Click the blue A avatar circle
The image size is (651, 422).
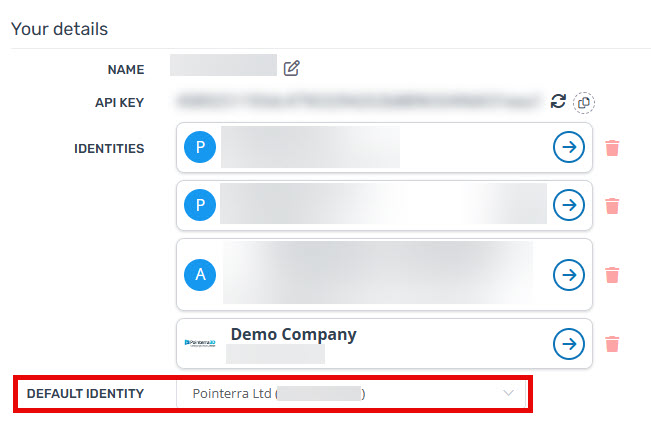(200, 275)
